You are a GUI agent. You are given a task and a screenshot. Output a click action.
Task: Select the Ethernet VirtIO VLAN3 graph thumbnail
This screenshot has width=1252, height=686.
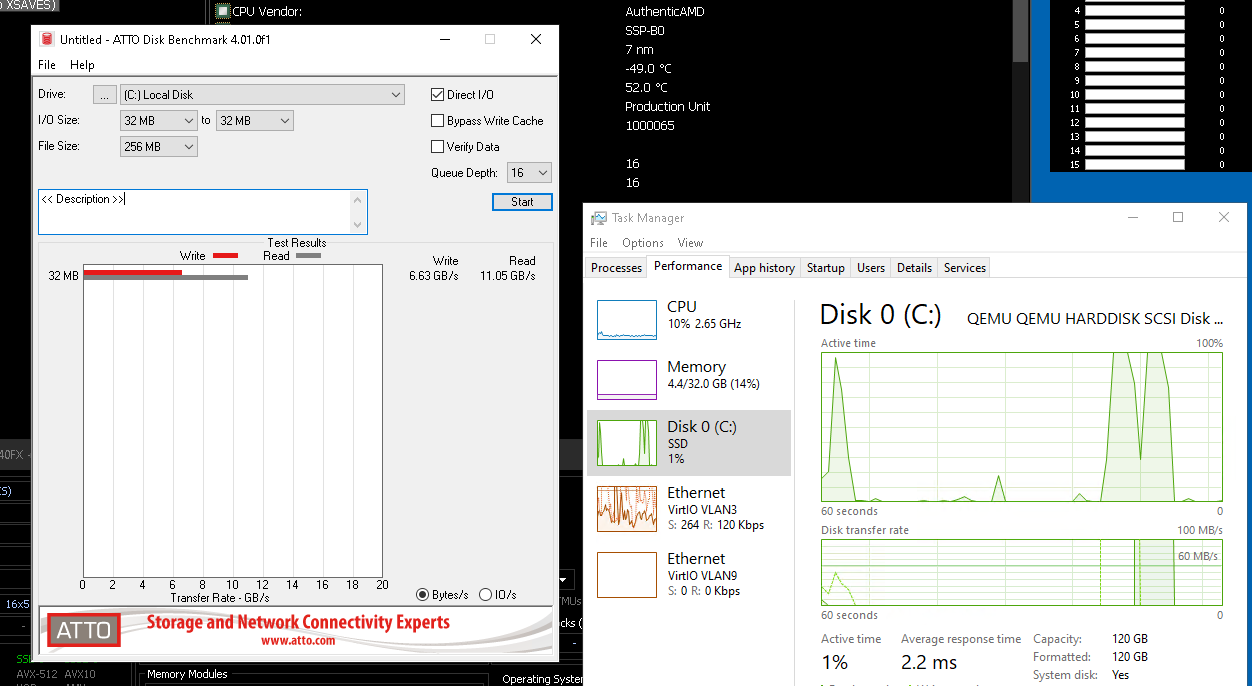pos(626,508)
